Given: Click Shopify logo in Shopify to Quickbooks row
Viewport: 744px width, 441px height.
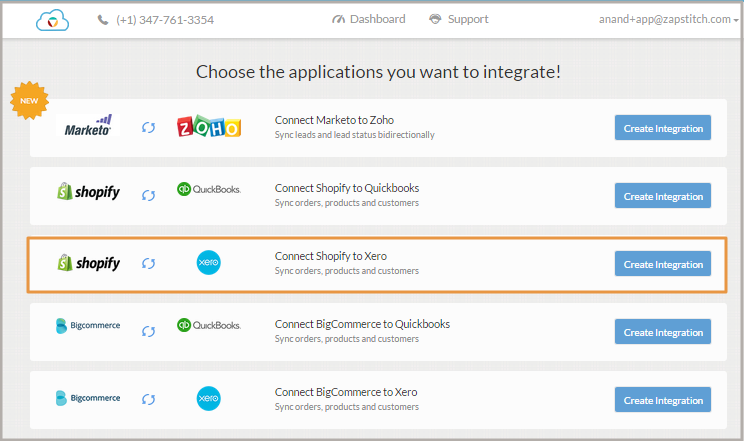Looking at the screenshot, I should tap(88, 191).
